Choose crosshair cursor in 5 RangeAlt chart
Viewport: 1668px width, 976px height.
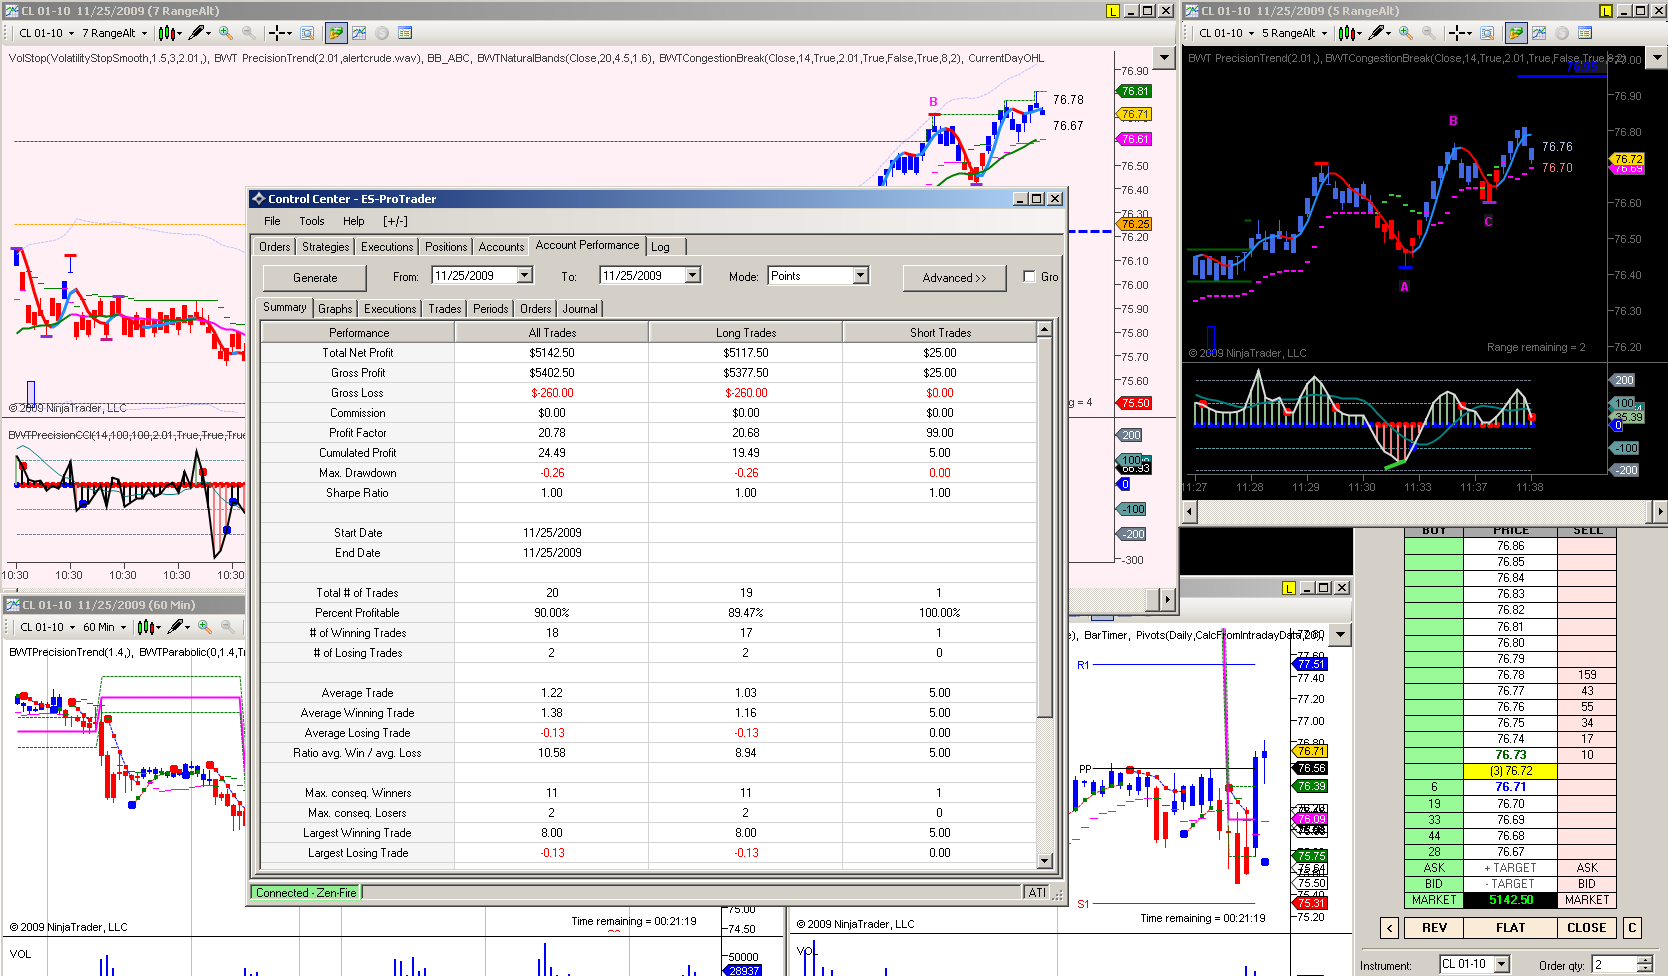1461,33
